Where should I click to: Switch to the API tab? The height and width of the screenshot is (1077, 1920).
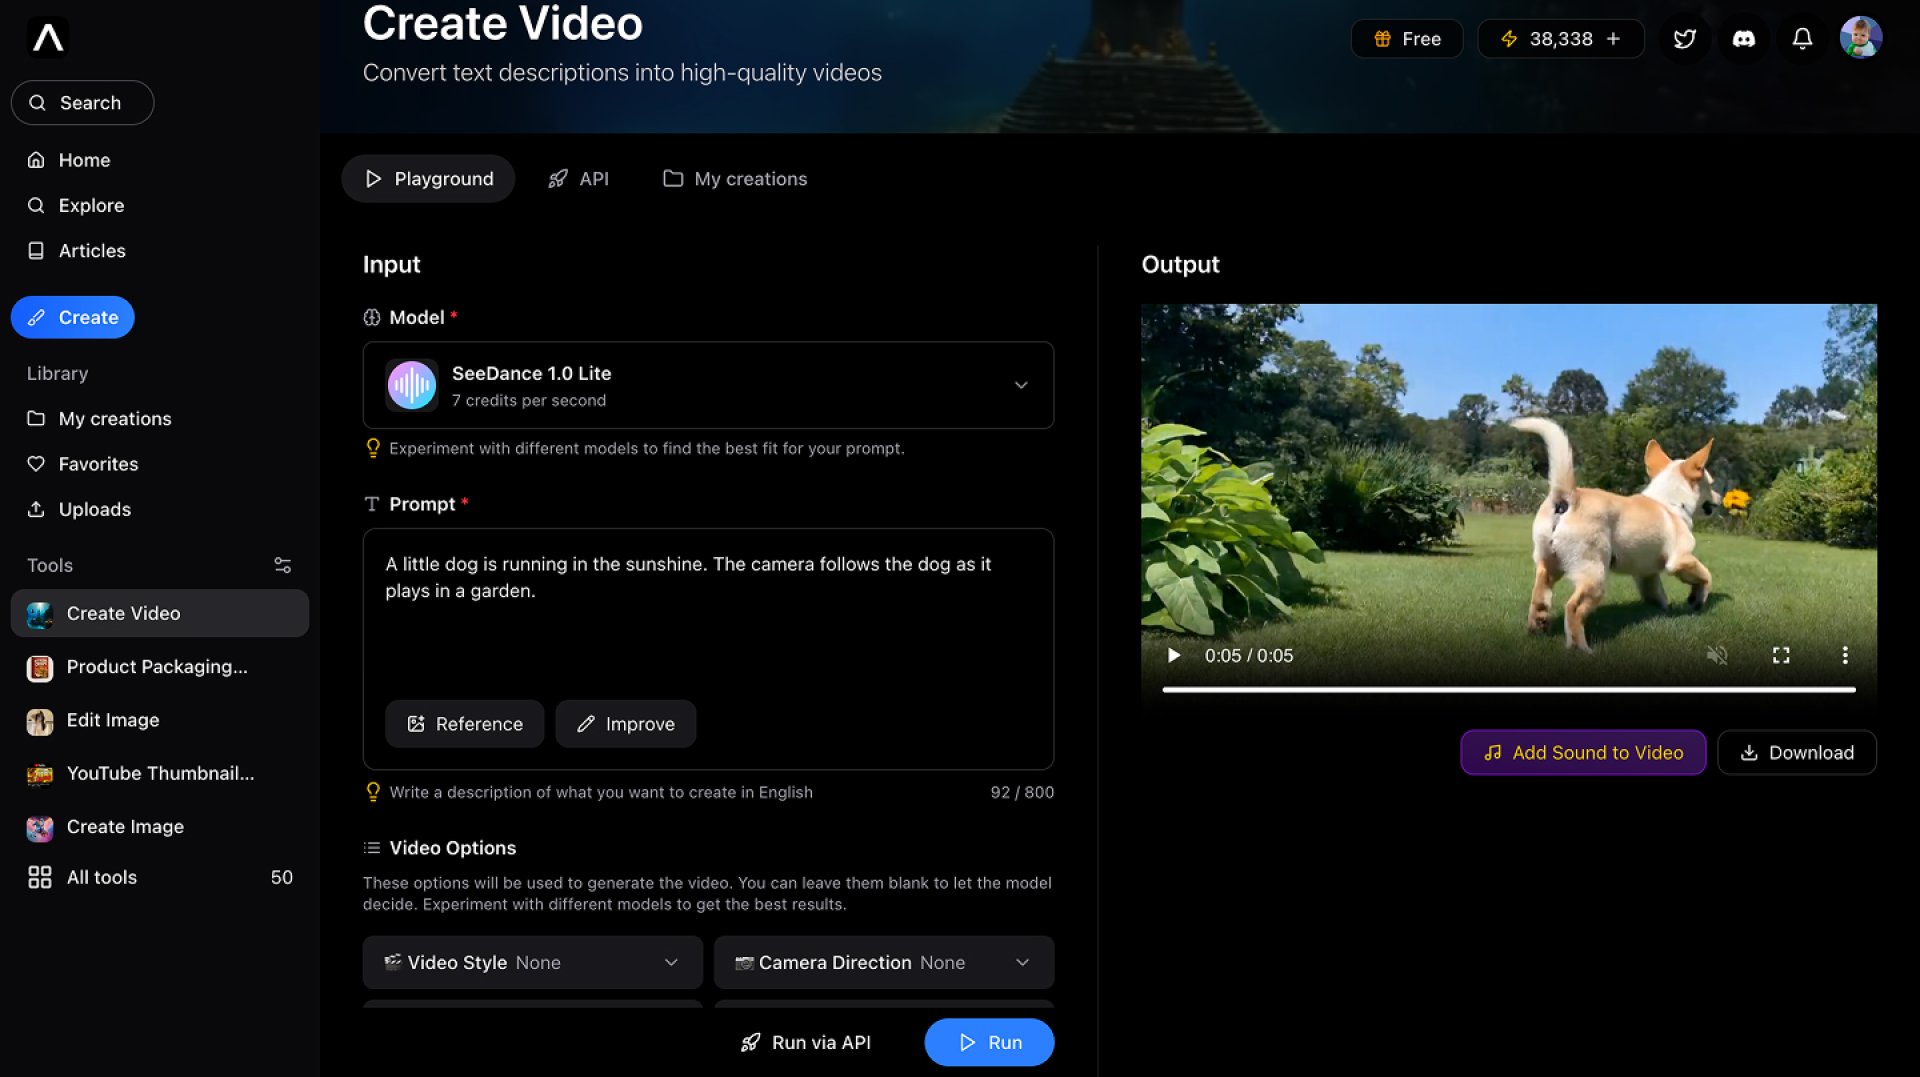tap(578, 178)
